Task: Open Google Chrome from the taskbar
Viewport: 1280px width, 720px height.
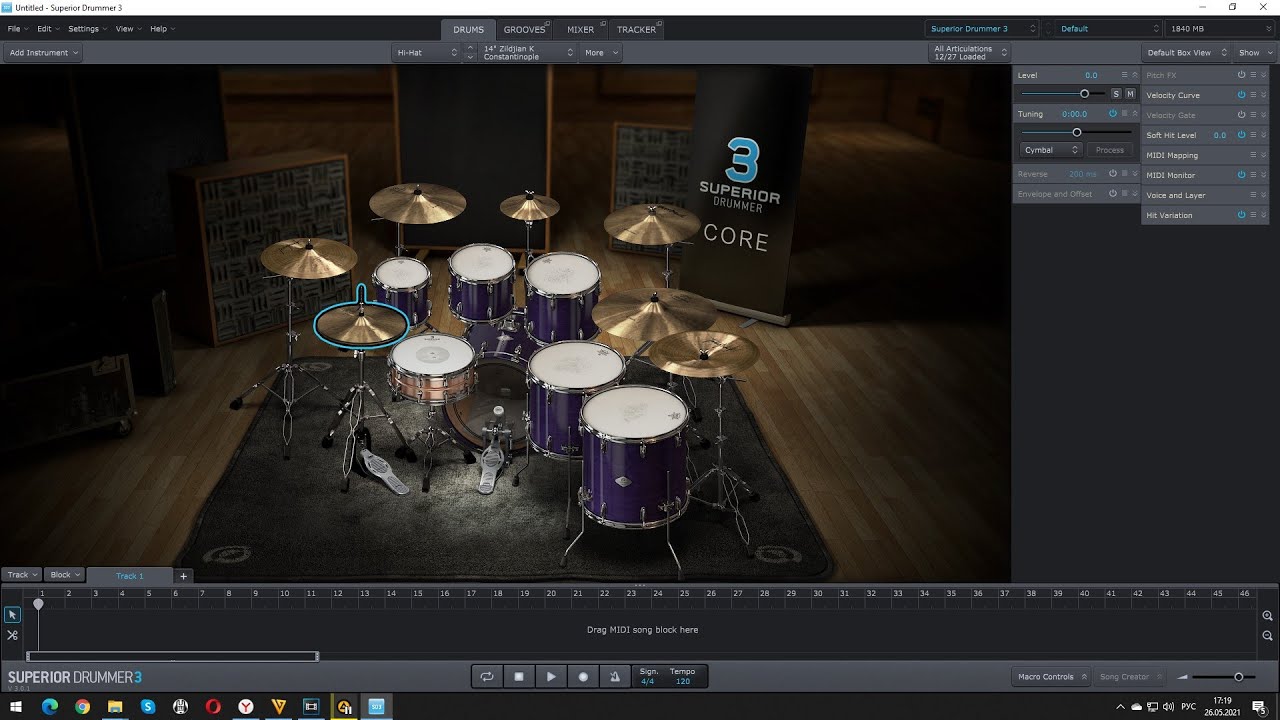Action: point(82,706)
